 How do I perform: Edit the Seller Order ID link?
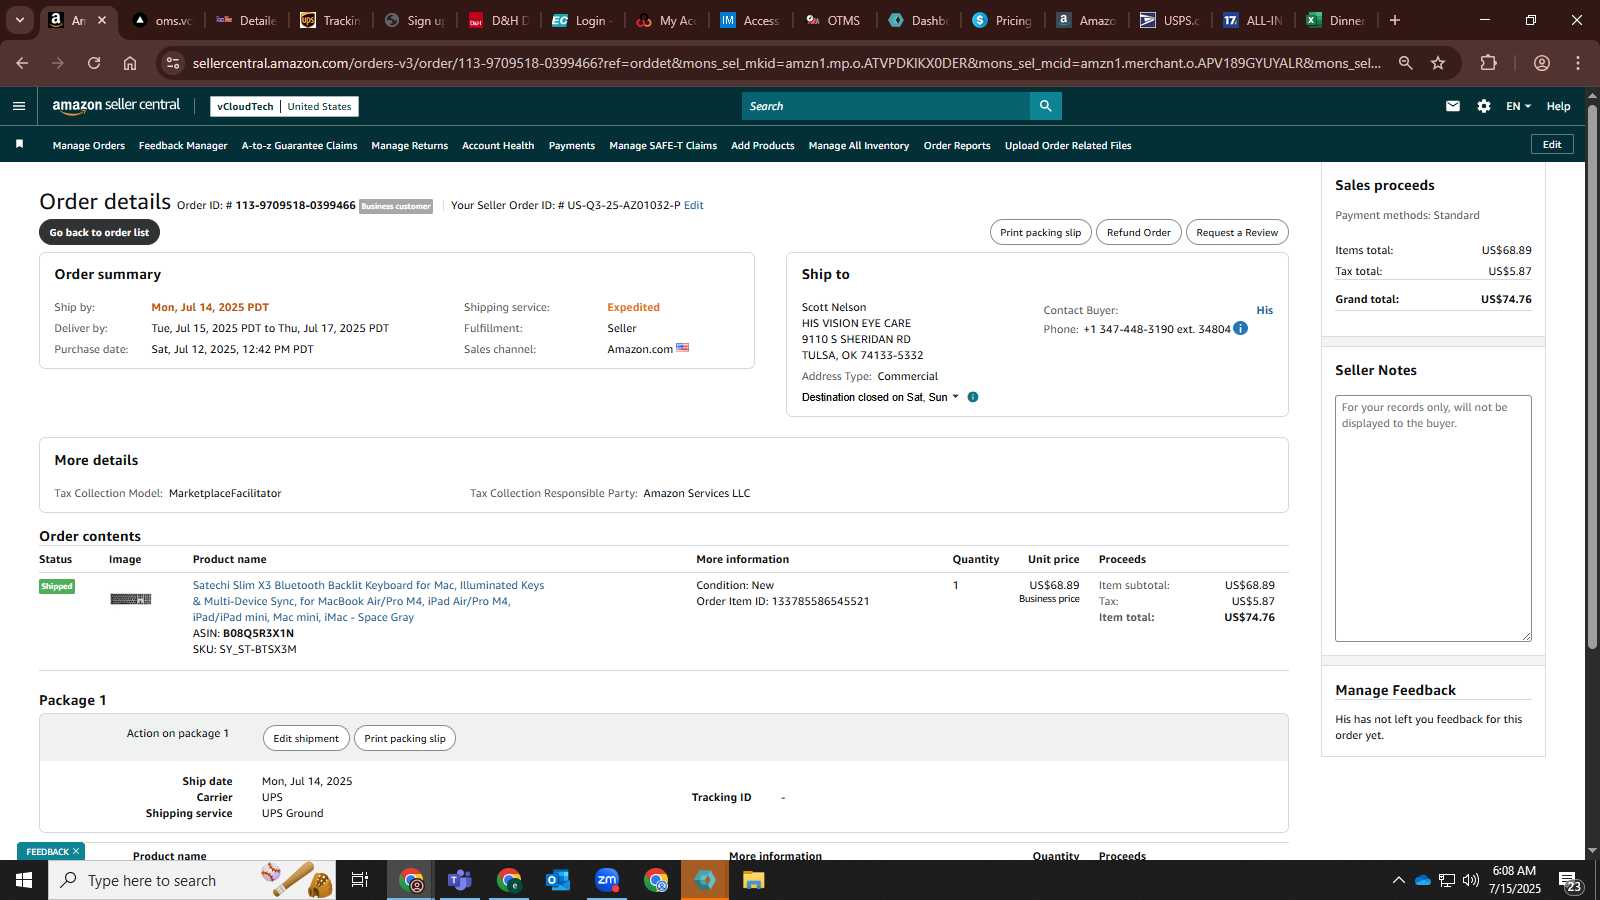click(x=693, y=205)
